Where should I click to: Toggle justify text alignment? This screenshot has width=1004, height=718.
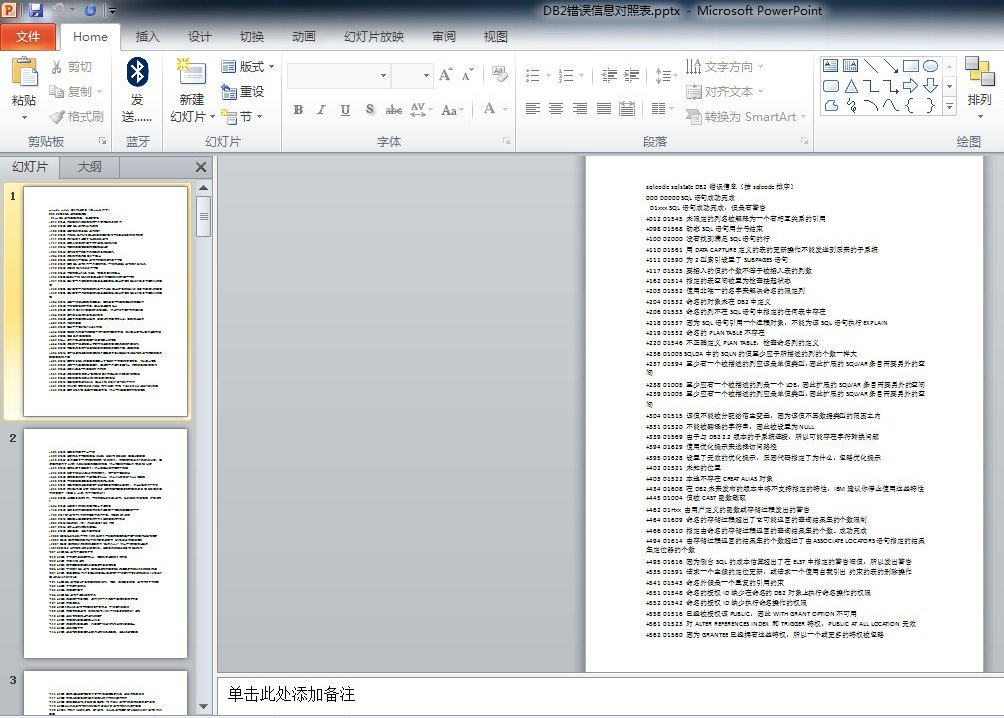point(604,108)
